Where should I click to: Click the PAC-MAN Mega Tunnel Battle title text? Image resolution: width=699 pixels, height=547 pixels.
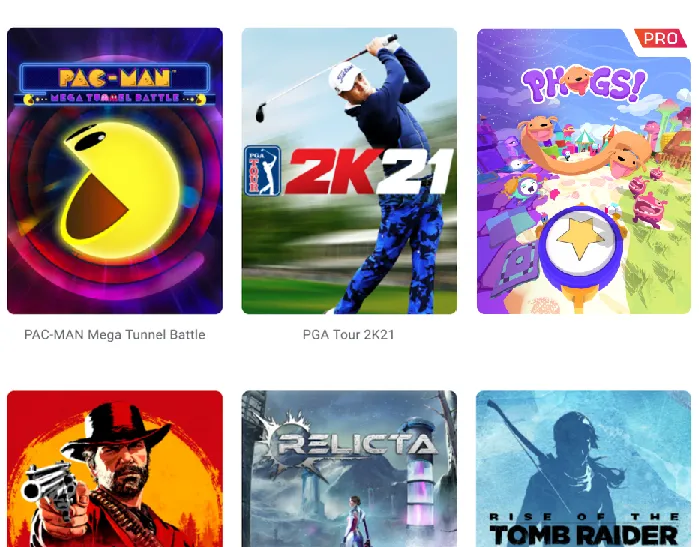pos(115,334)
